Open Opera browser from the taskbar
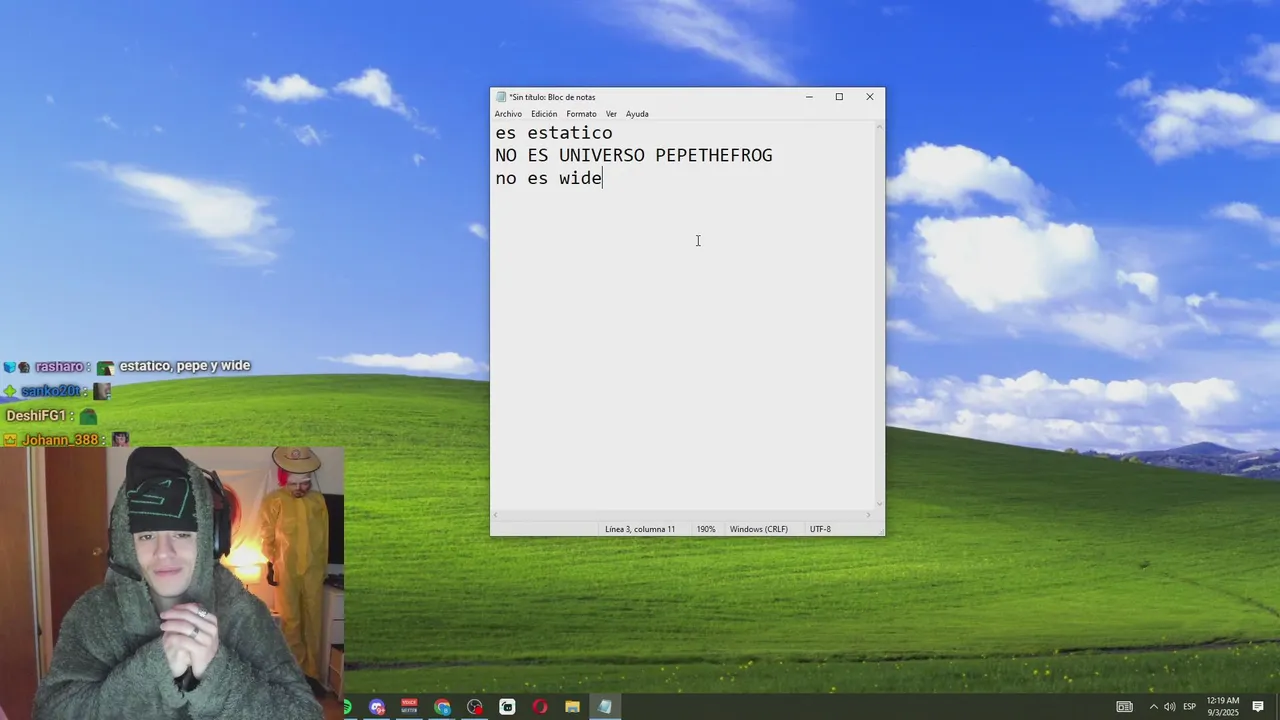The width and height of the screenshot is (1280, 720). click(540, 707)
